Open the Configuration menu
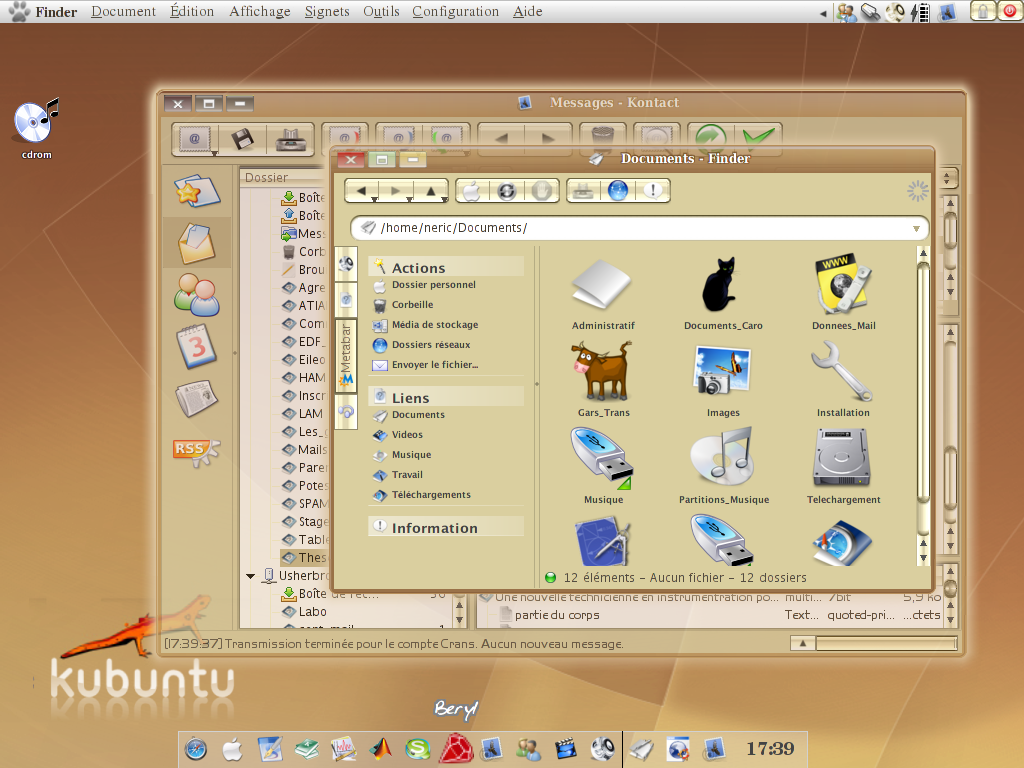The height and width of the screenshot is (768, 1024). pos(455,11)
